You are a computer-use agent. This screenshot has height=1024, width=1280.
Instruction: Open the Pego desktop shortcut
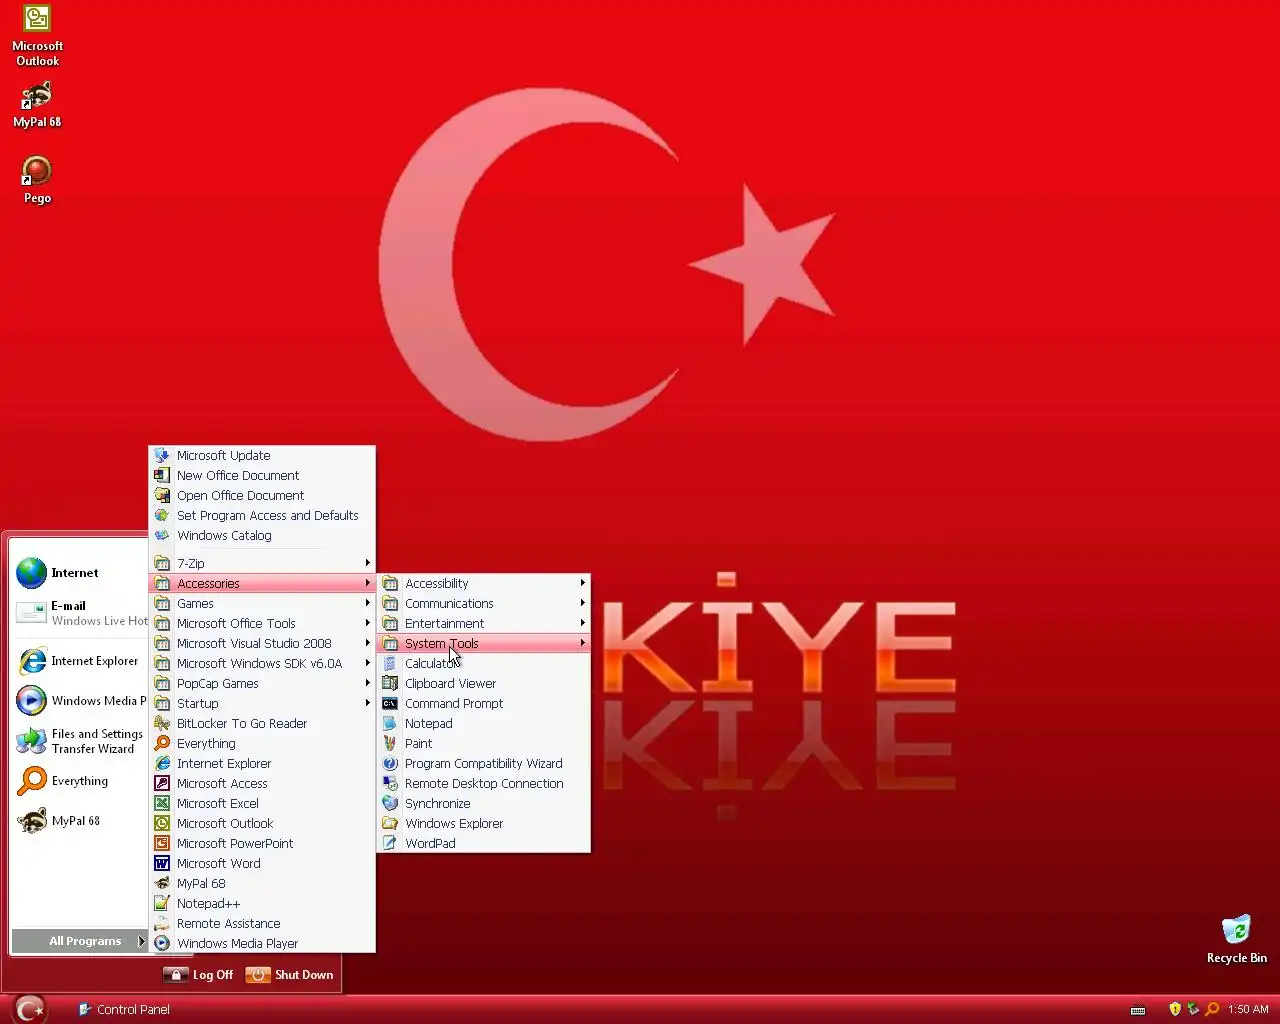(x=37, y=180)
